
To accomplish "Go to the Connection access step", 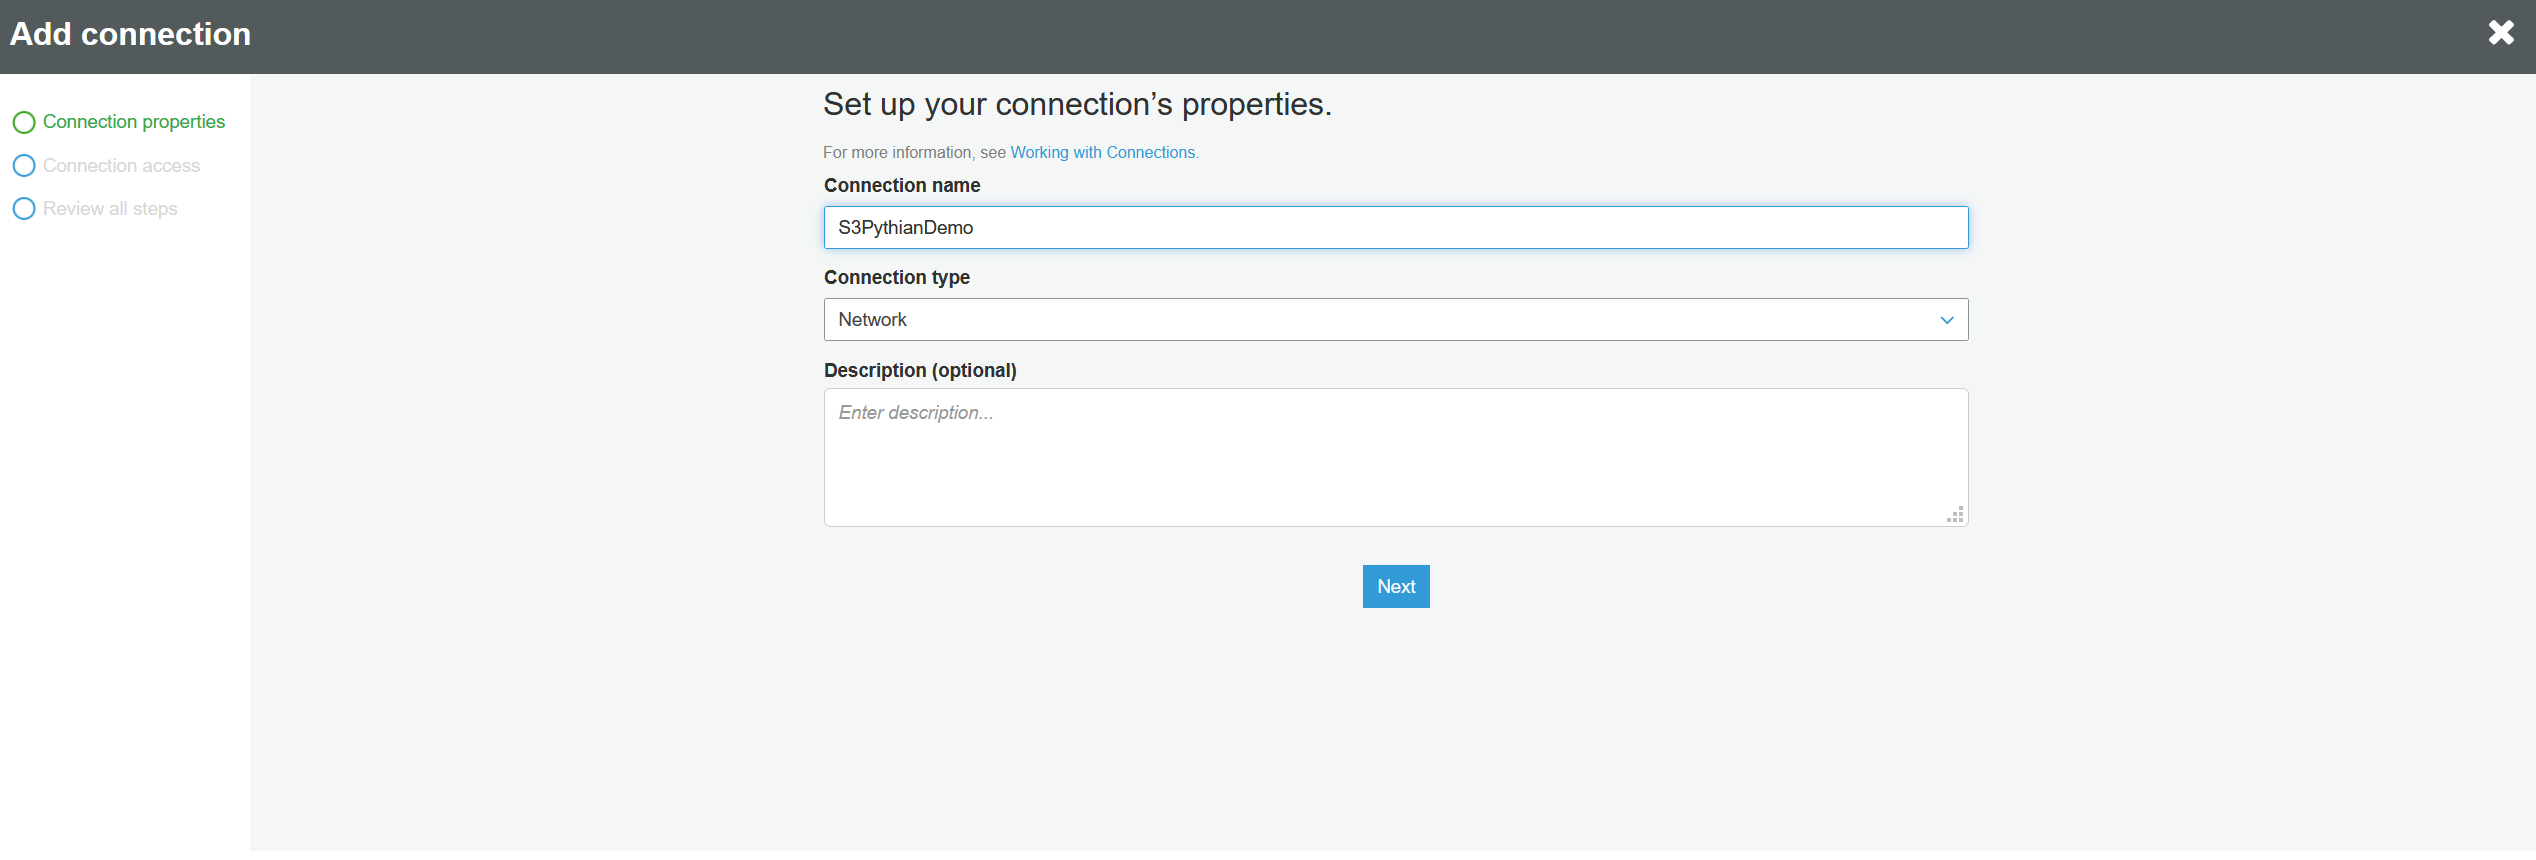I will [x=121, y=166].
